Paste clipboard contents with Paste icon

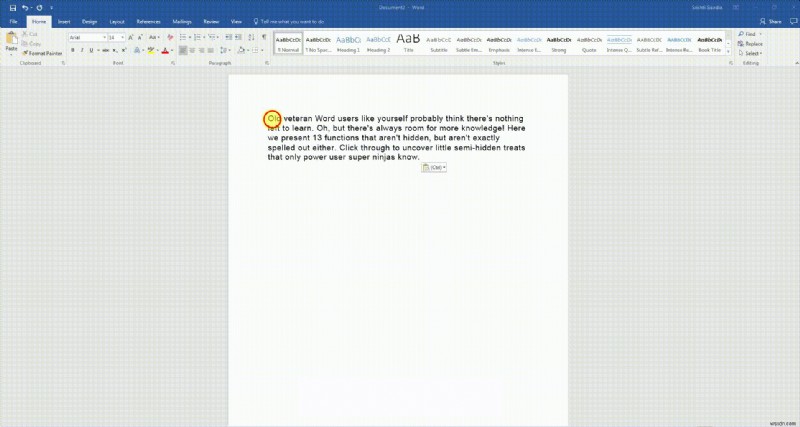coord(11,39)
